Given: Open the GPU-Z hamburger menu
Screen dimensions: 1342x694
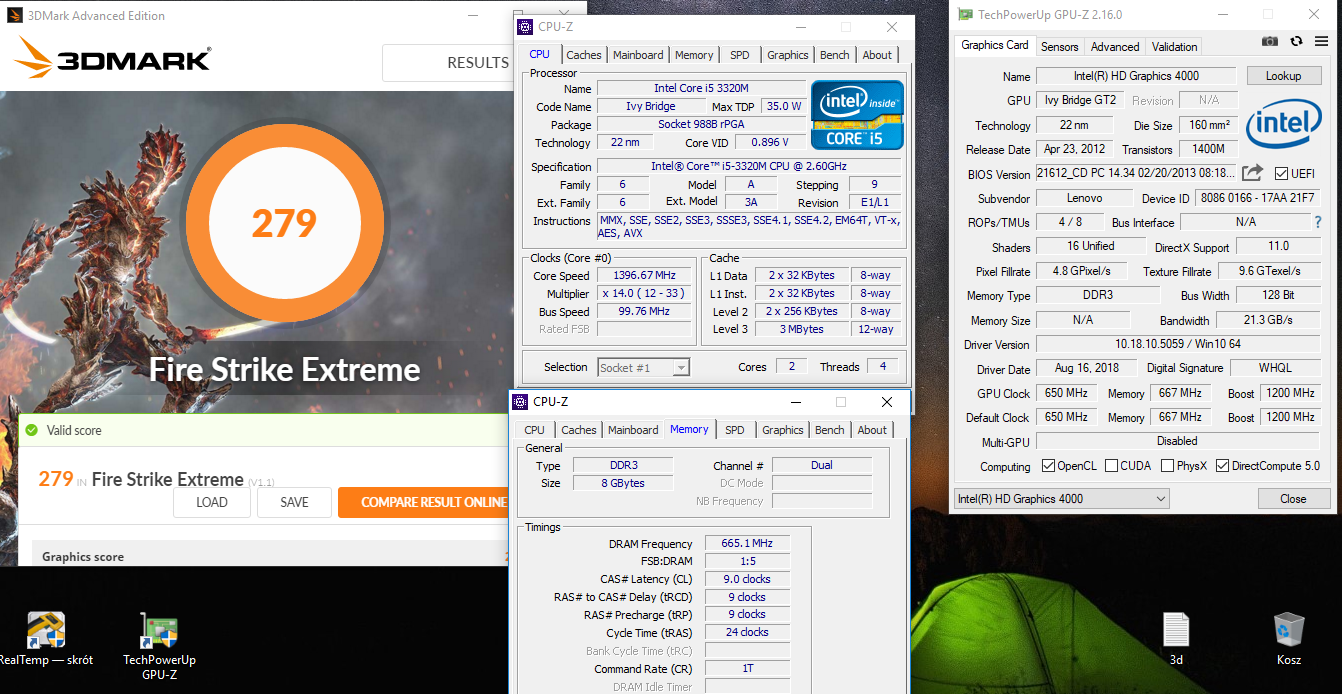Looking at the screenshot, I should [x=1323, y=41].
